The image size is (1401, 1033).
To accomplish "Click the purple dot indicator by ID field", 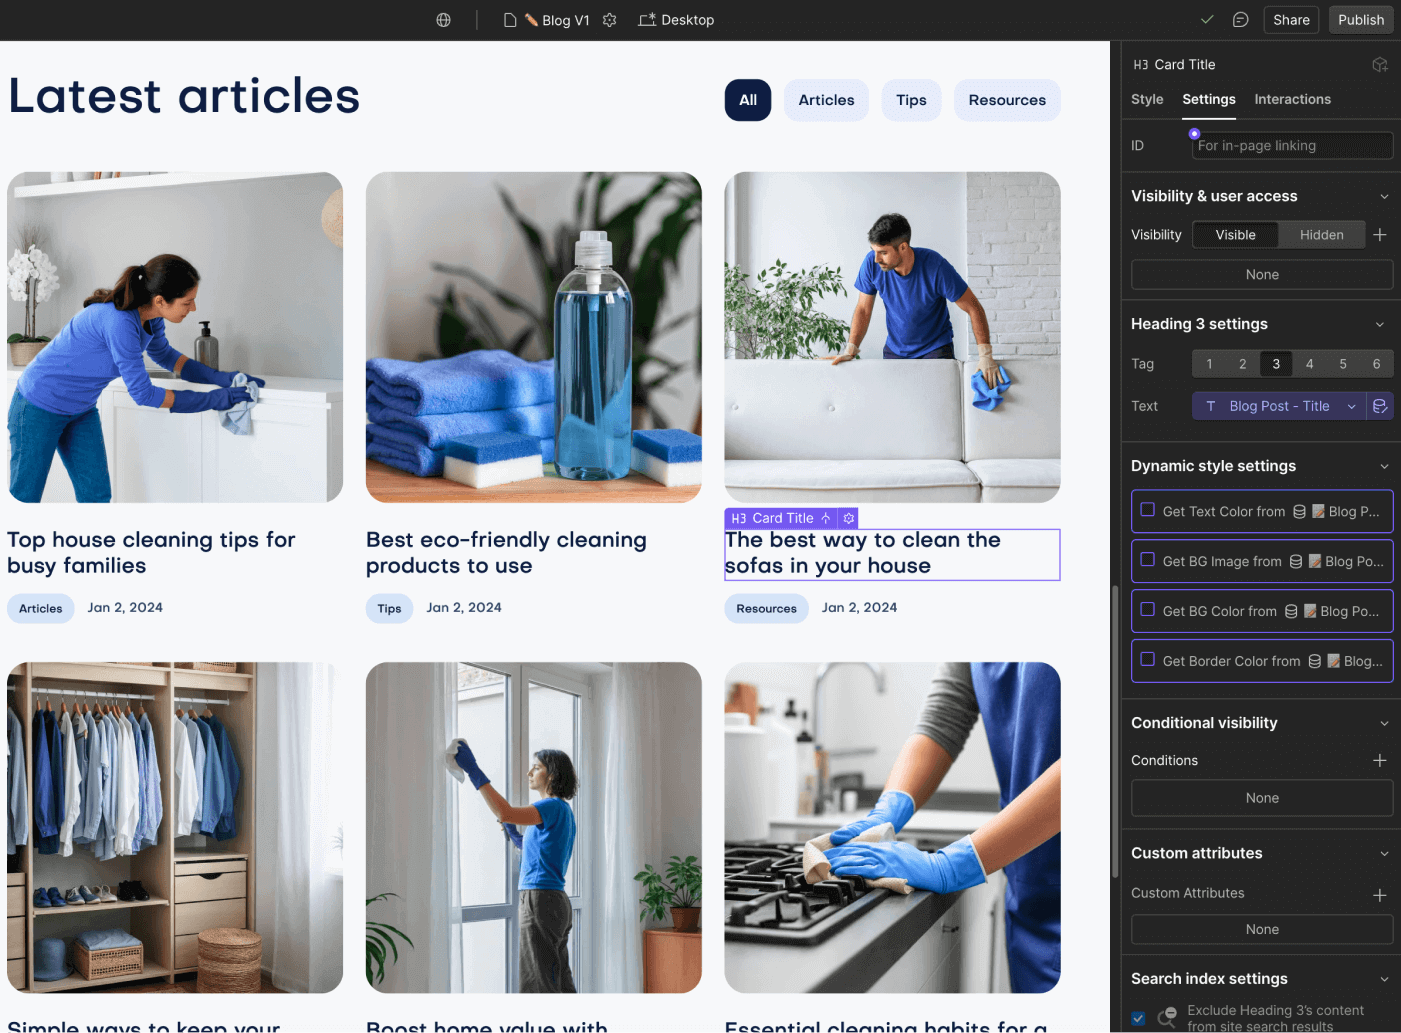I will [x=1194, y=133].
